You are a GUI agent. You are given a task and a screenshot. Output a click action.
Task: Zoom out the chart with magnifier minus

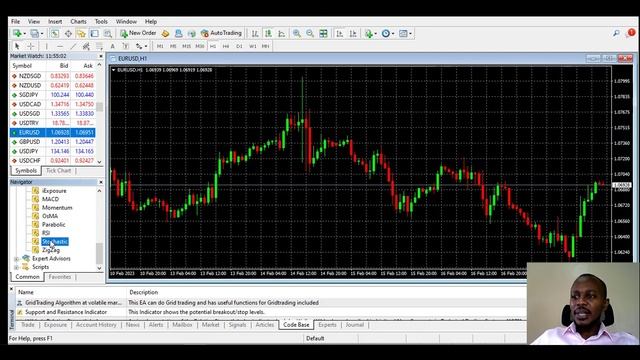pyautogui.click(x=310, y=33)
